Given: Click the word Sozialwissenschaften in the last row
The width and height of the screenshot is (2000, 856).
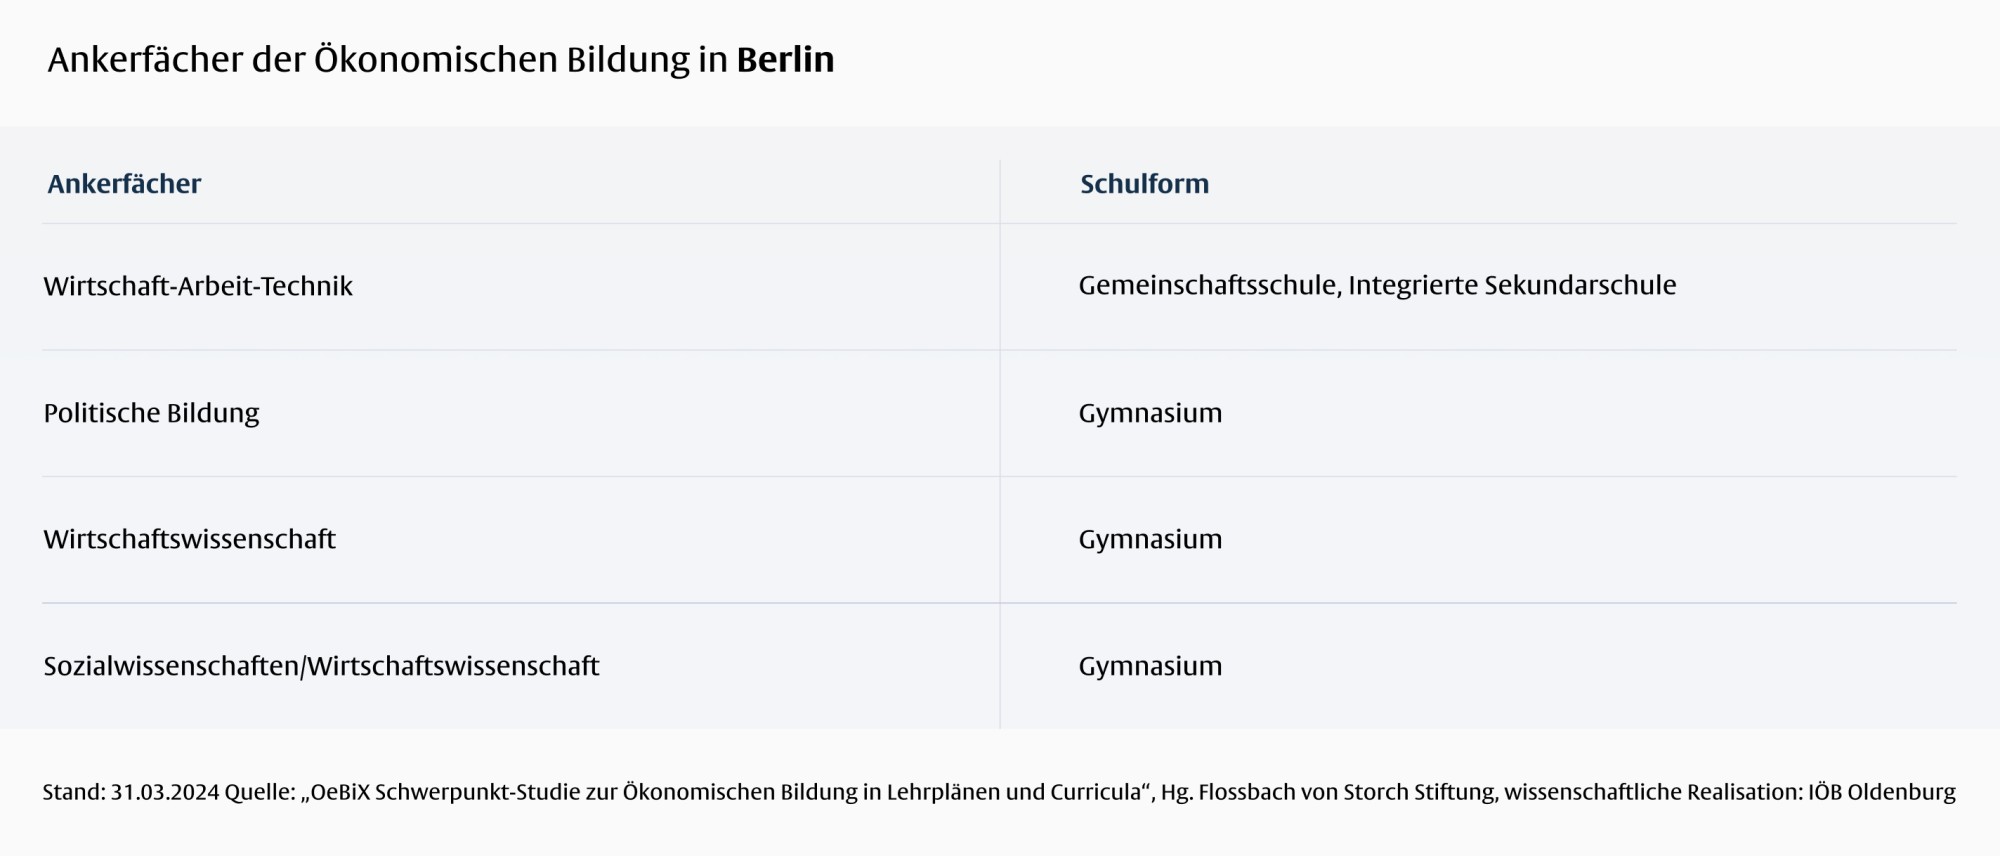Looking at the screenshot, I should [x=170, y=666].
